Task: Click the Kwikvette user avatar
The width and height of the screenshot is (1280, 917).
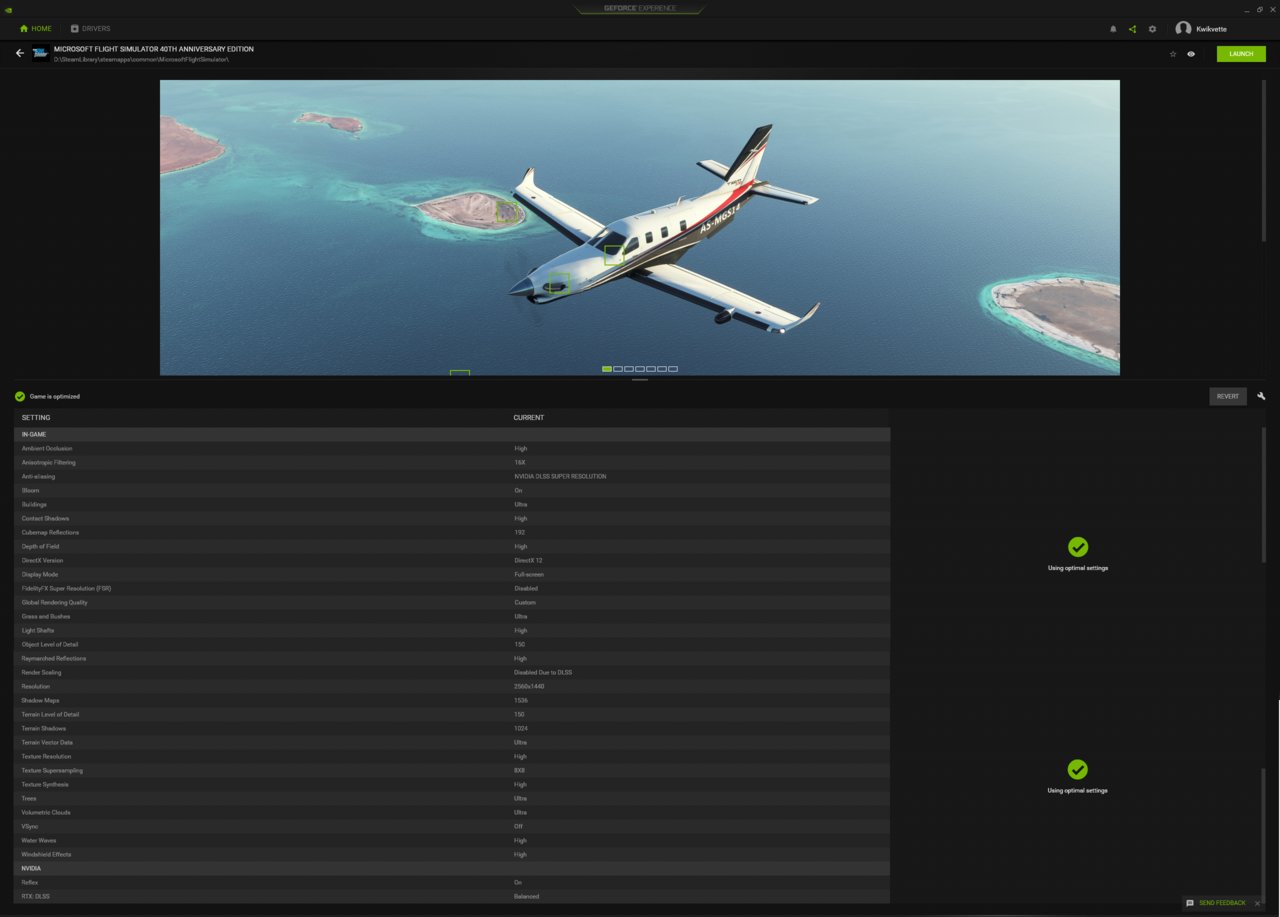Action: (x=1183, y=29)
